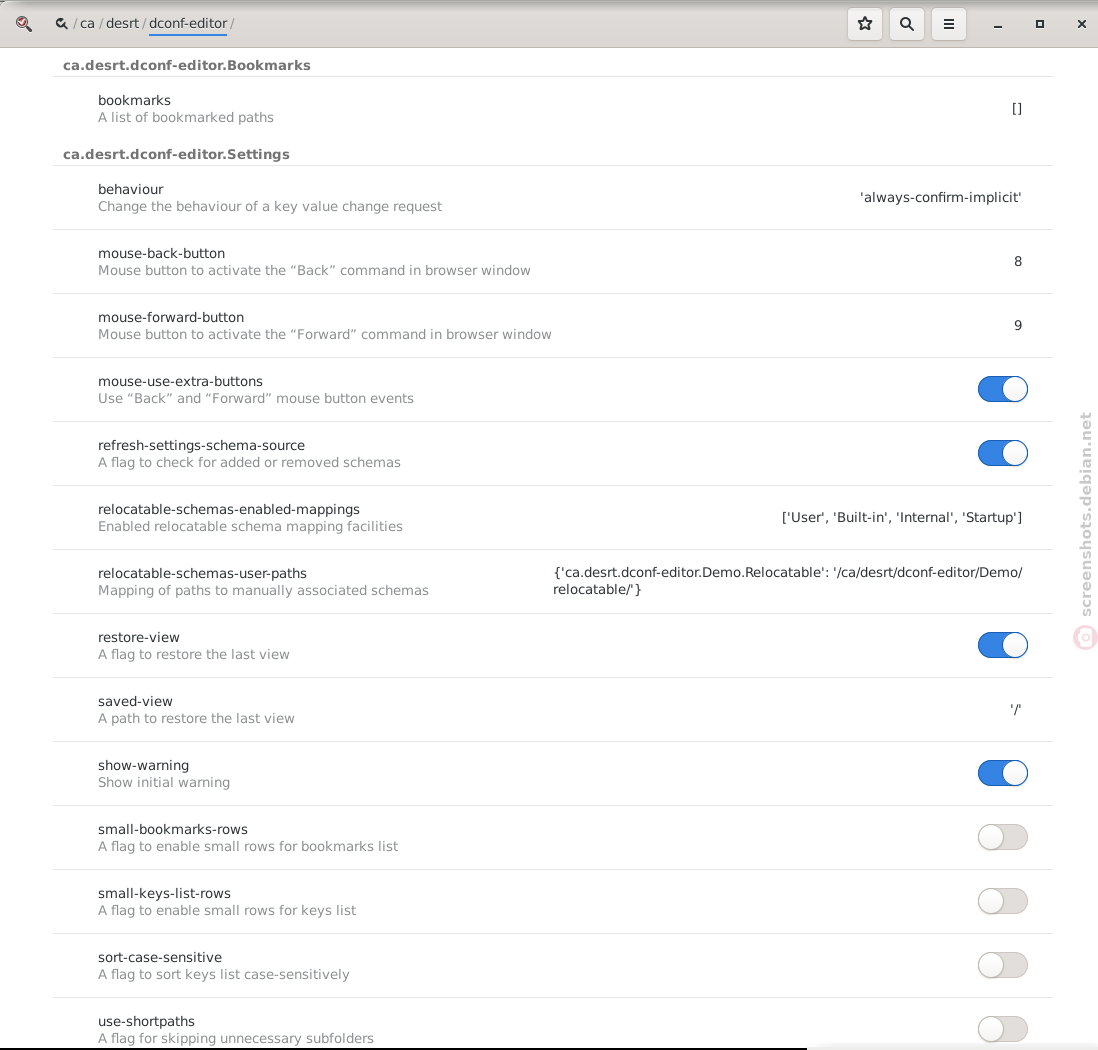1098x1050 pixels.
Task: Enable small-bookmarks-rows switch
Action: (1003, 837)
